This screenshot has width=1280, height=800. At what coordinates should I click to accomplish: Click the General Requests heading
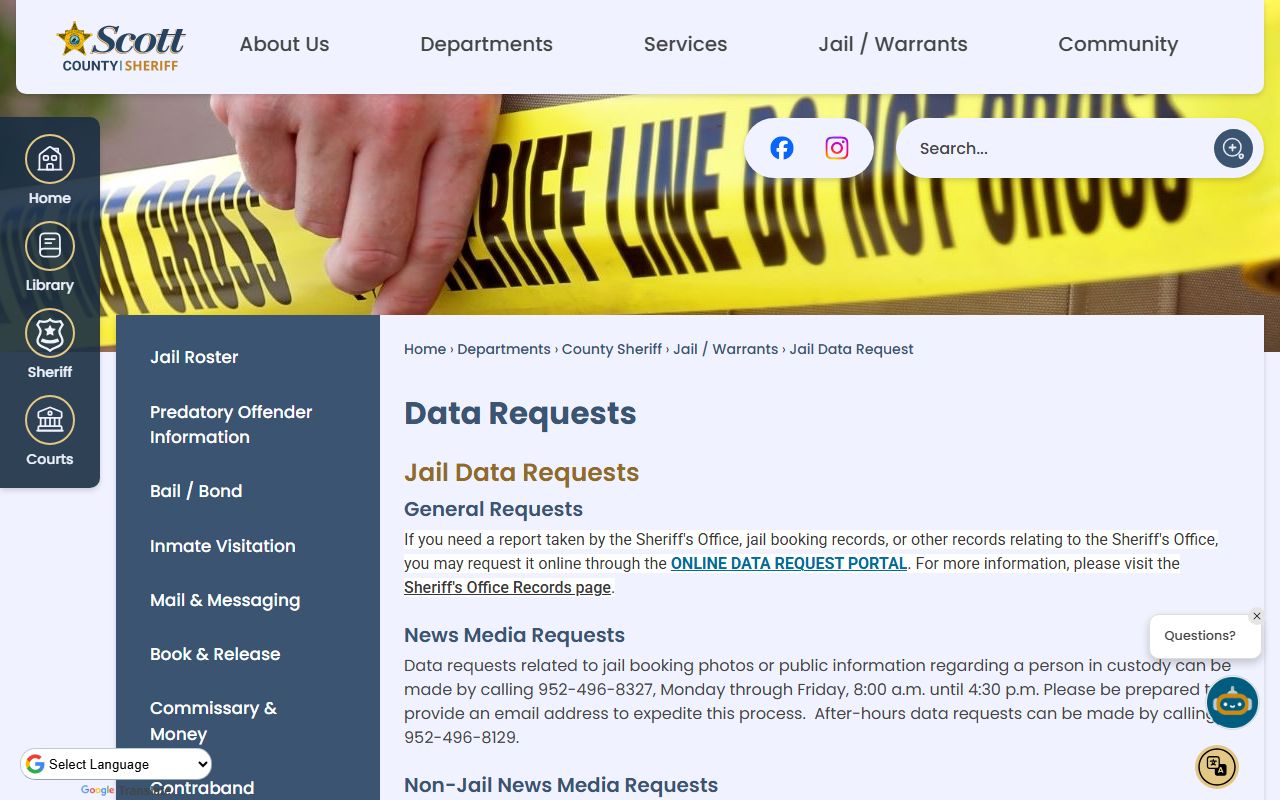click(493, 509)
